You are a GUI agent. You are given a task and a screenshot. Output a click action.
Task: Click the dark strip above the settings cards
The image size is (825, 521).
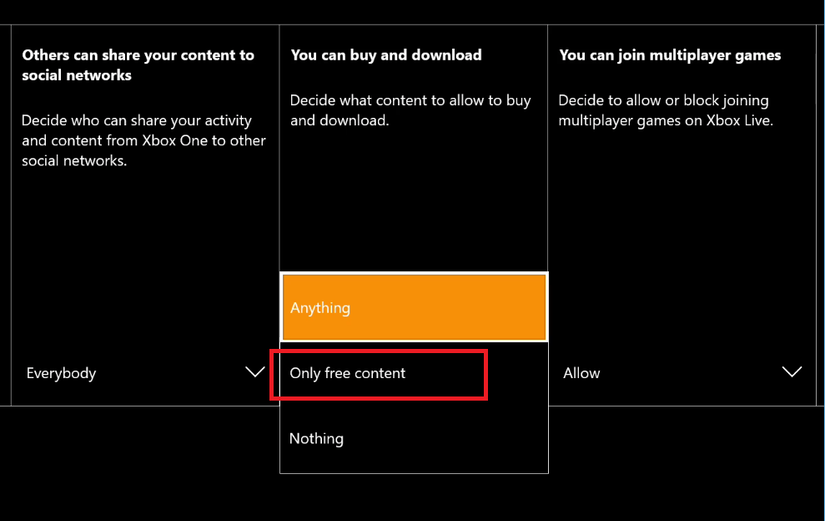[x=412, y=12]
